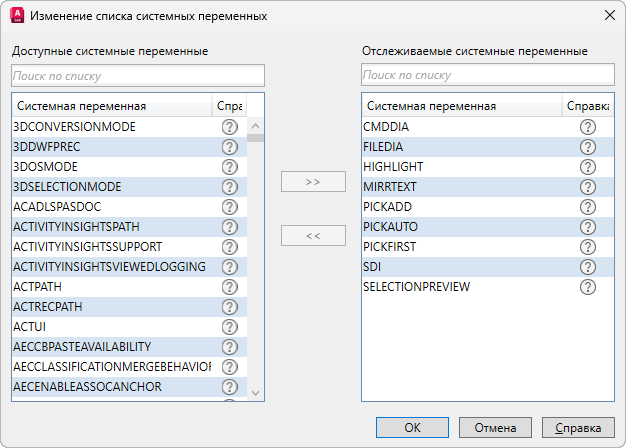Click the add (>>) button
626x448 pixels.
tap(313, 182)
